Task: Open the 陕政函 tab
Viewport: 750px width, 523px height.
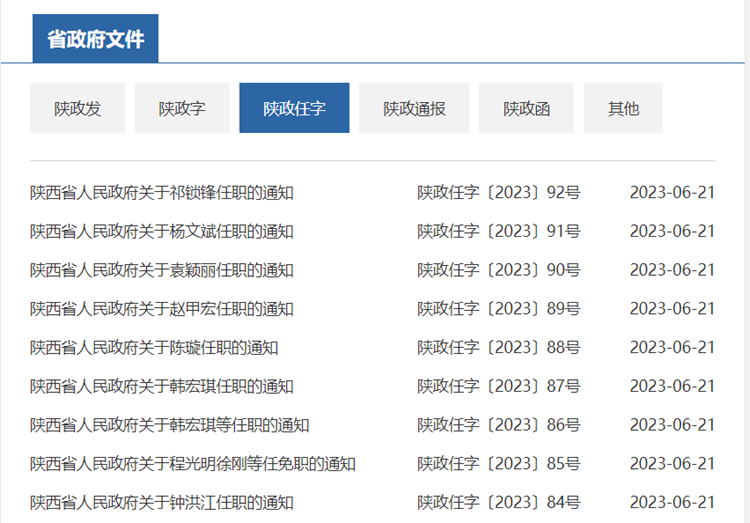Action: click(526, 108)
